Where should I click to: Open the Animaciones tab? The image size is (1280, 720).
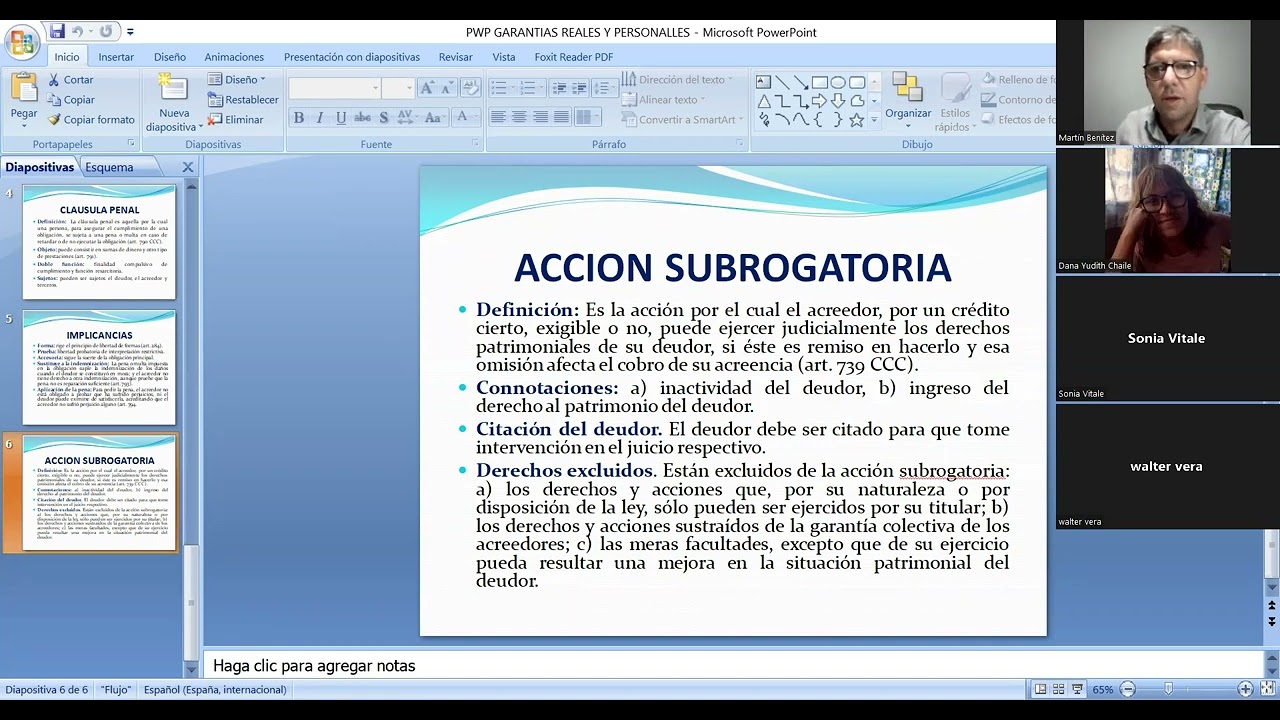click(234, 57)
